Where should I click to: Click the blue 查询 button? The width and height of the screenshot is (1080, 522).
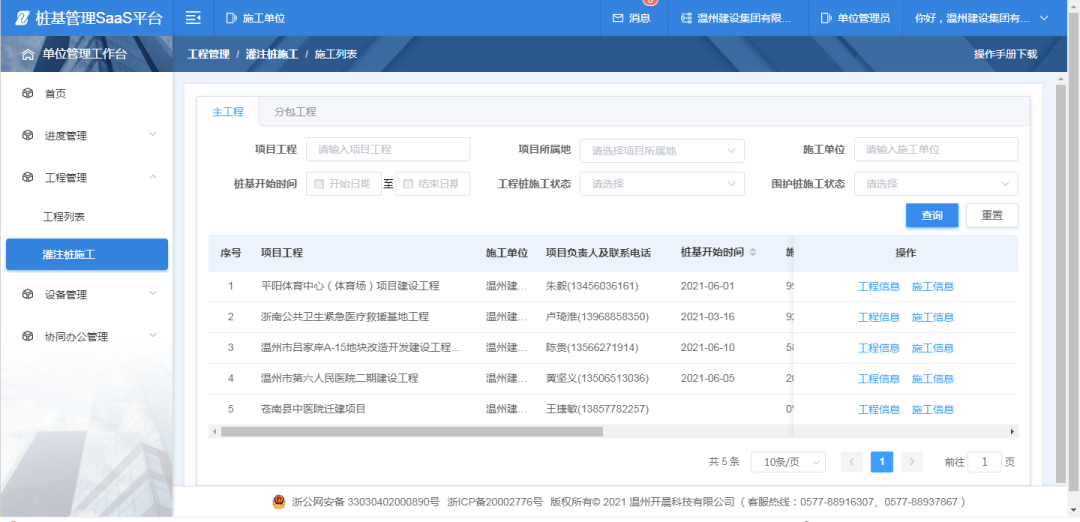[932, 215]
